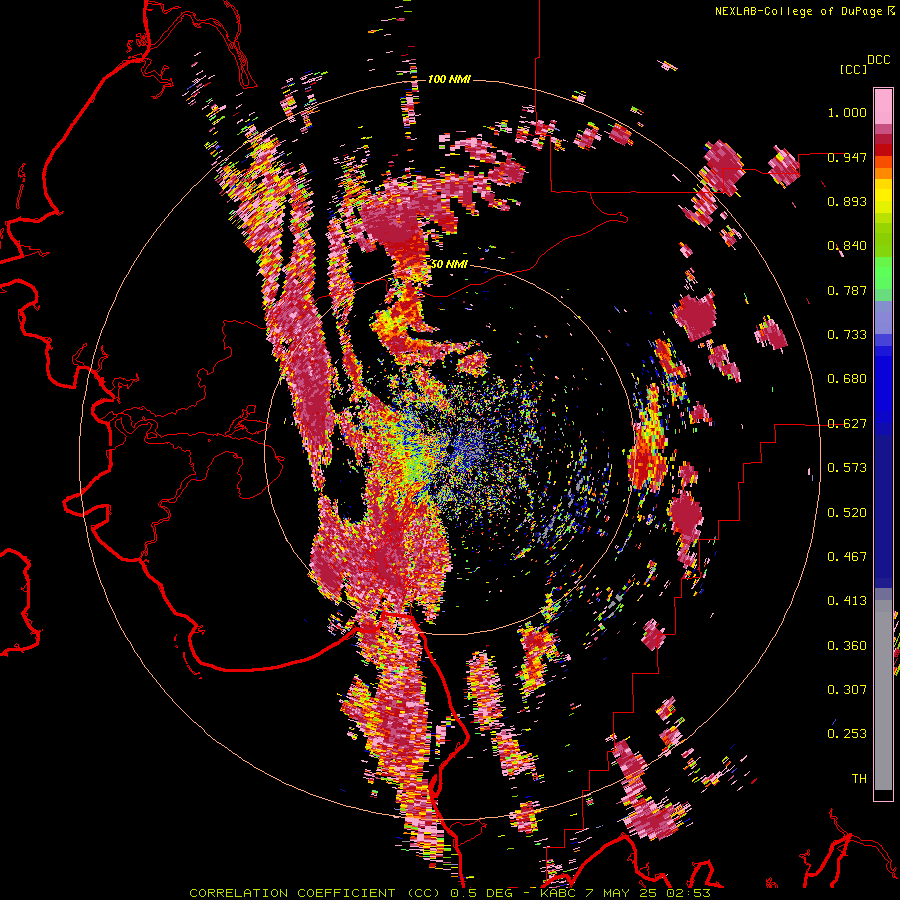Click the 0.307 scale value

point(847,690)
